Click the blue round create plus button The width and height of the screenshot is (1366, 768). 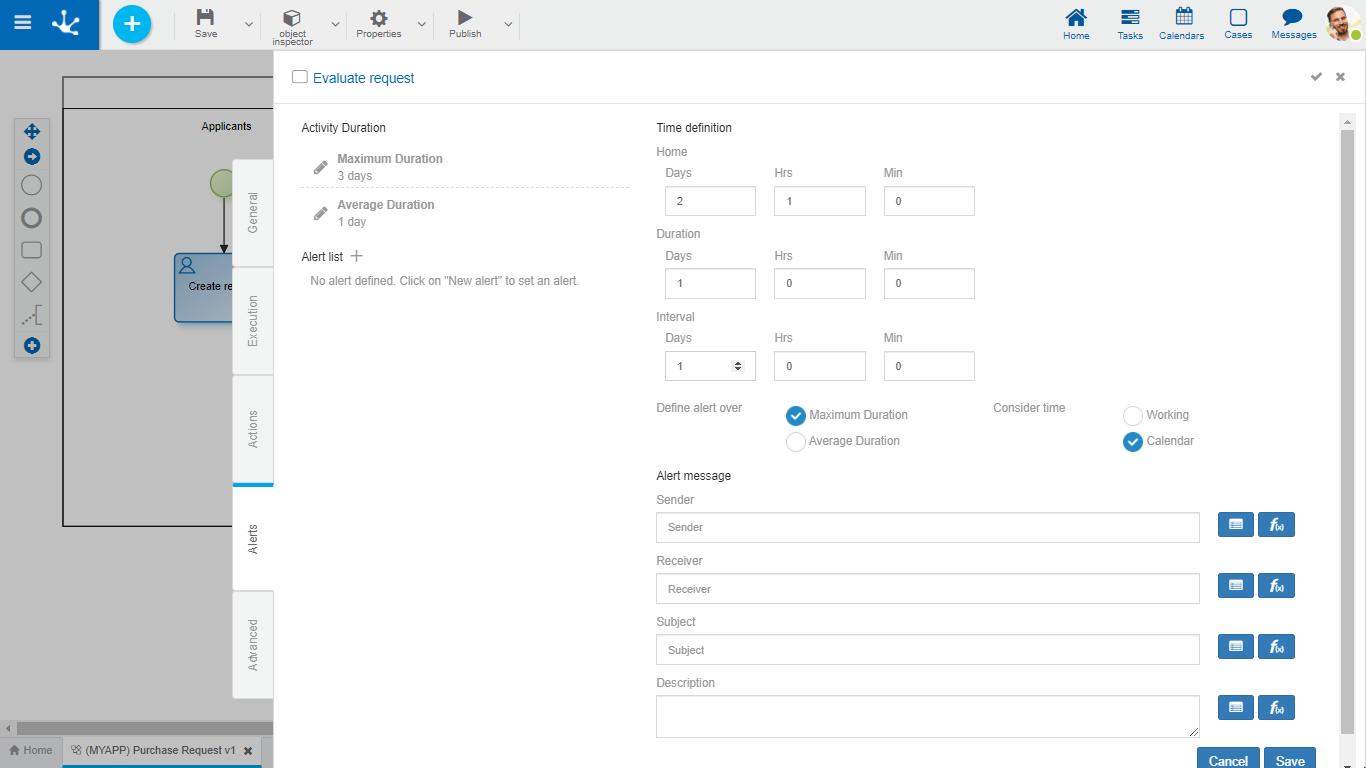pyautogui.click(x=132, y=24)
